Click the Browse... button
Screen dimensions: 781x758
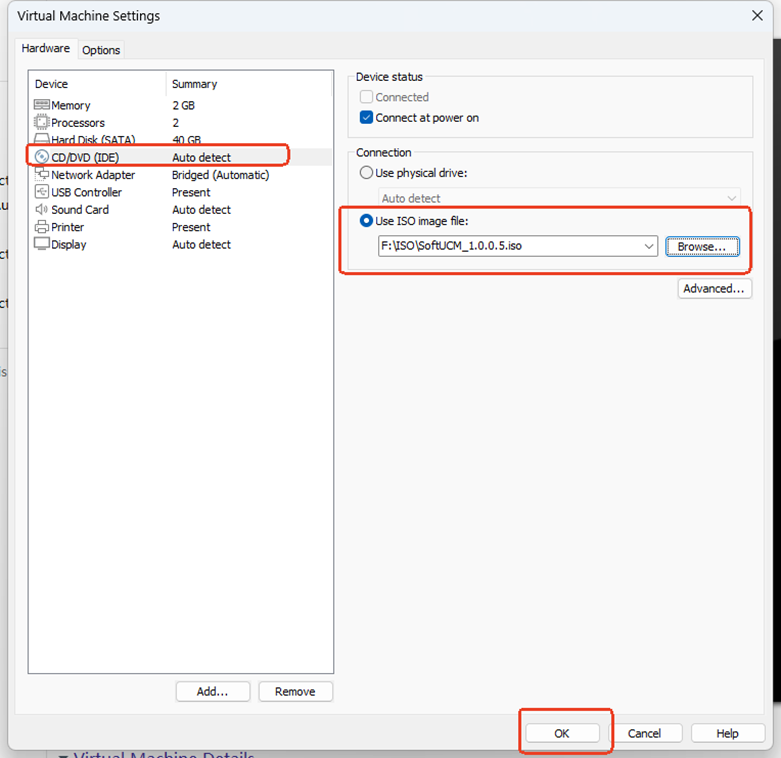[x=702, y=247]
